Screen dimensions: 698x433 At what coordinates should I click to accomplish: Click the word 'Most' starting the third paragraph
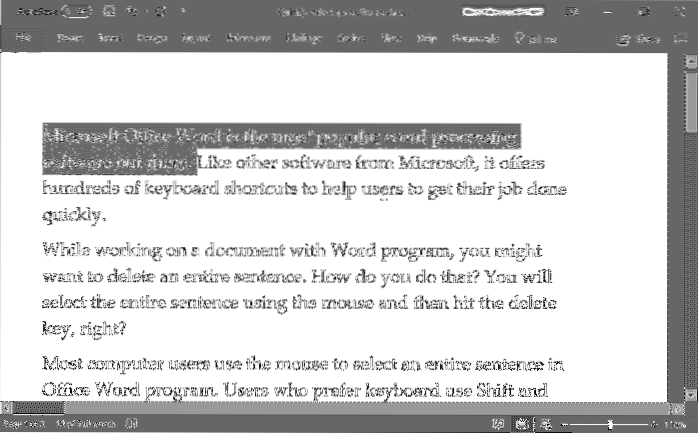[x=62, y=364]
